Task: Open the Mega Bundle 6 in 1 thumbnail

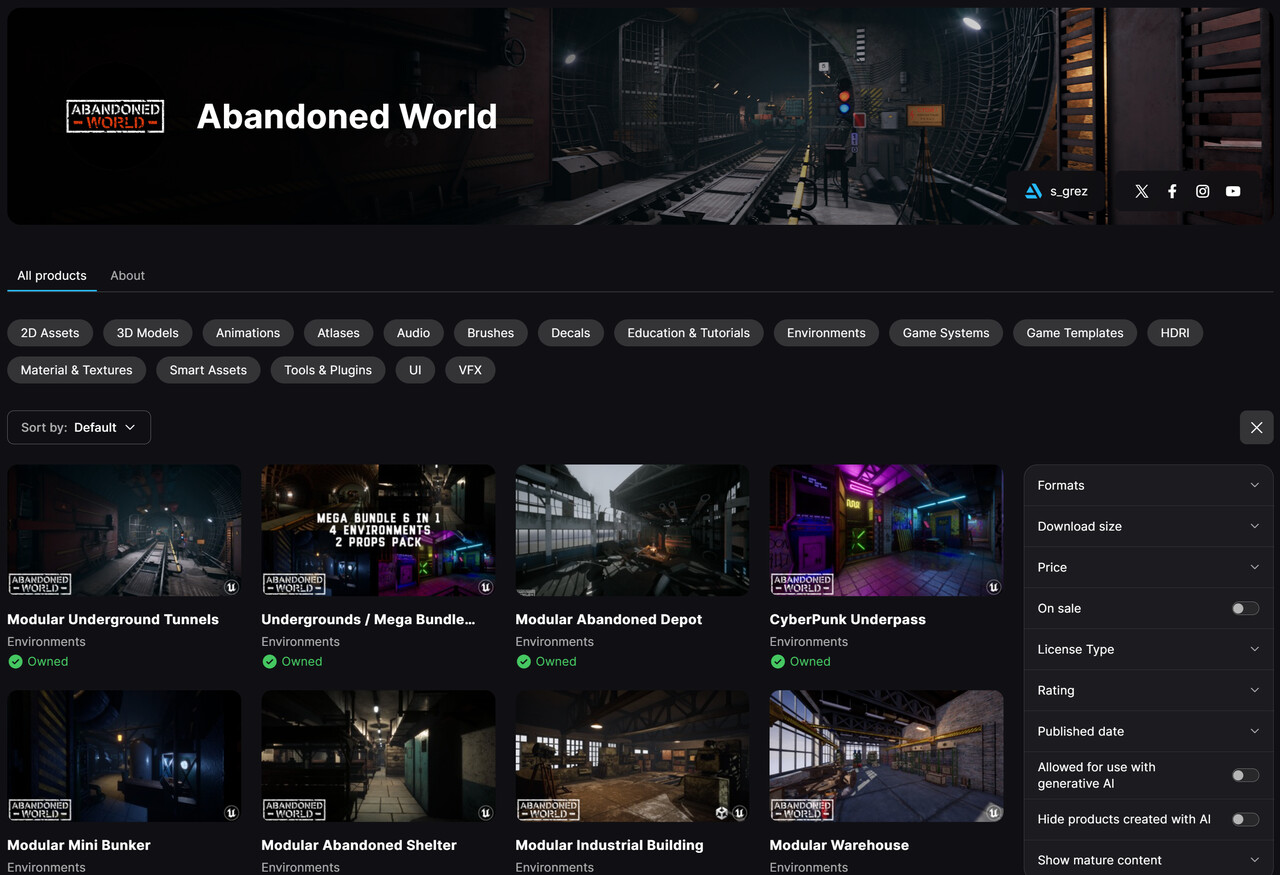Action: coord(378,530)
